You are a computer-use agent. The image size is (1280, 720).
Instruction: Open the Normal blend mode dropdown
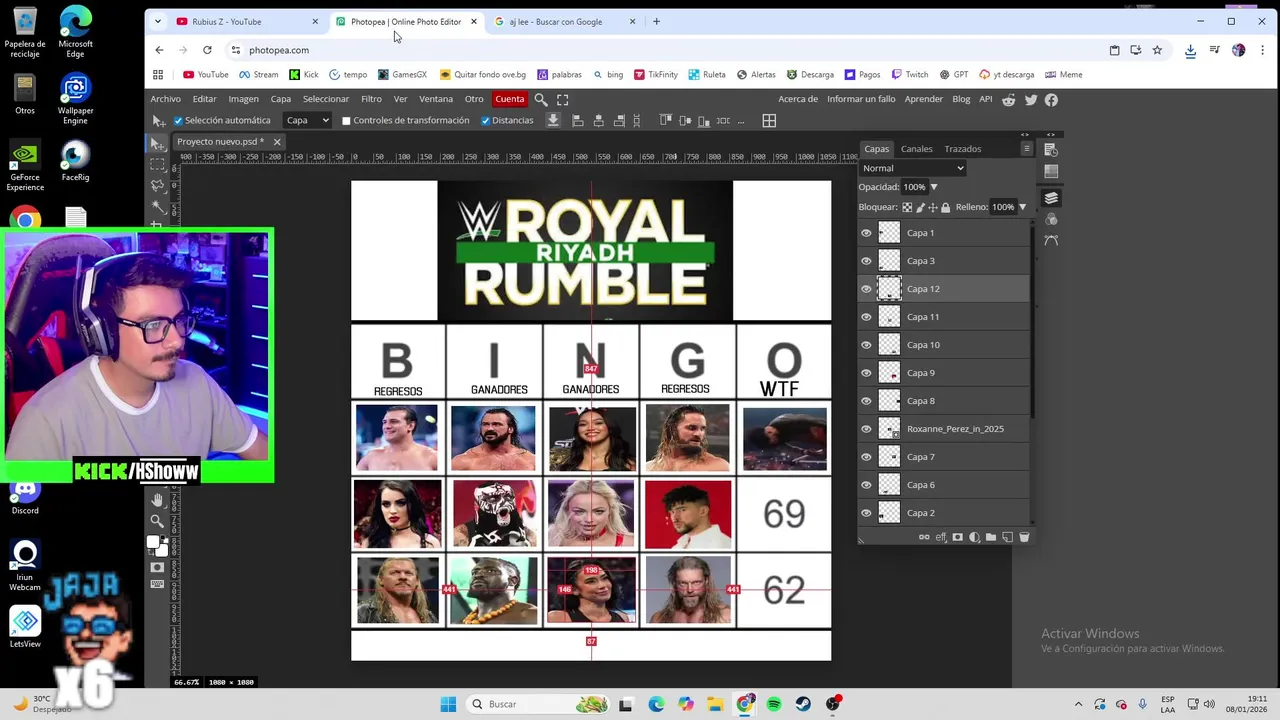pos(913,168)
